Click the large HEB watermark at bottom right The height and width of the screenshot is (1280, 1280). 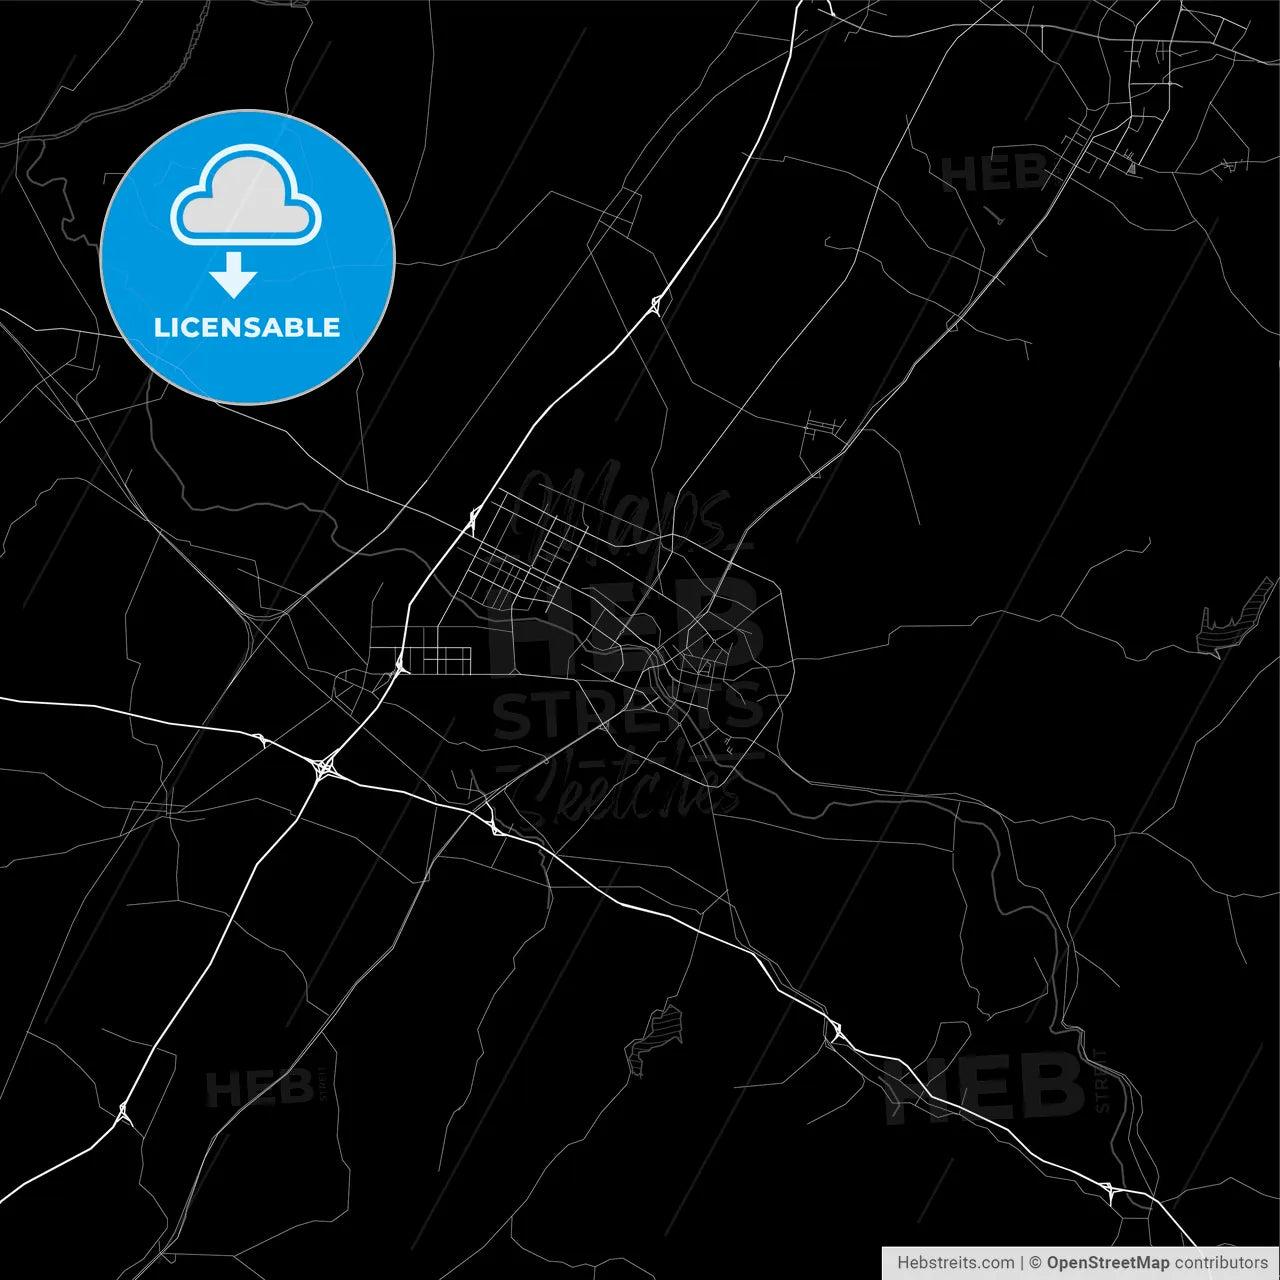point(985,1088)
